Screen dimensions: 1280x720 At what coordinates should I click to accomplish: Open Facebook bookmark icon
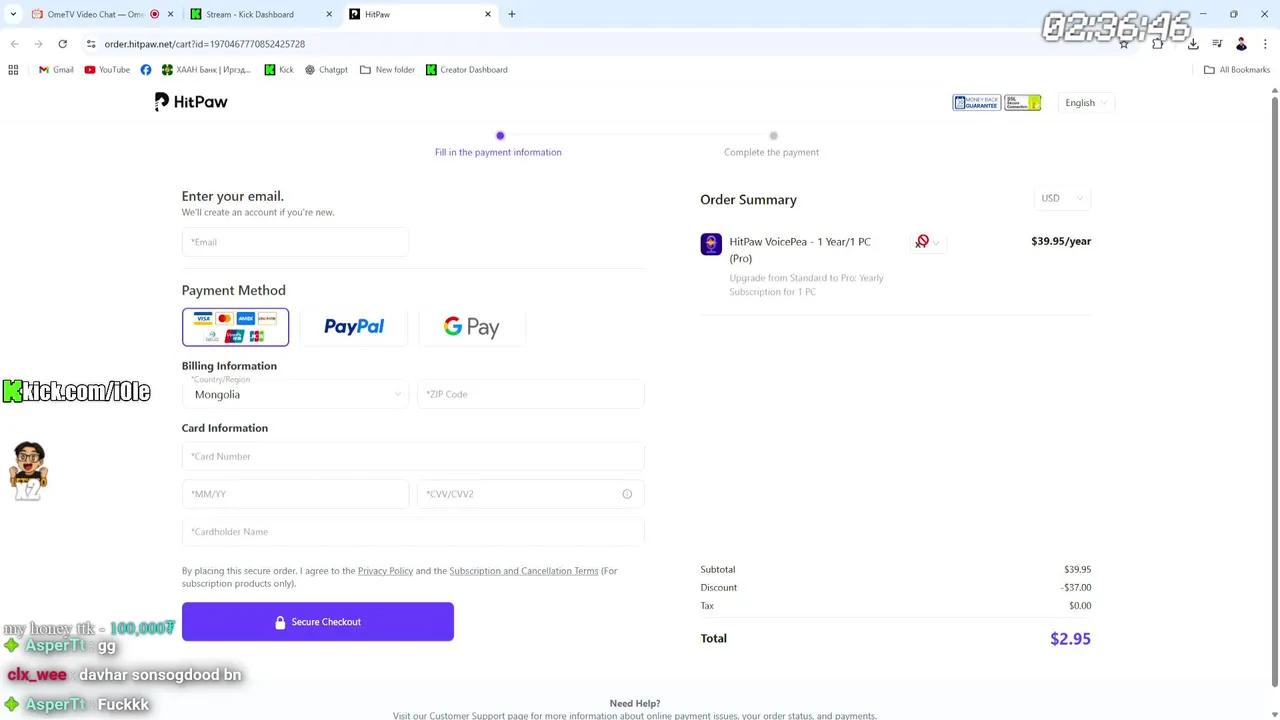(146, 70)
